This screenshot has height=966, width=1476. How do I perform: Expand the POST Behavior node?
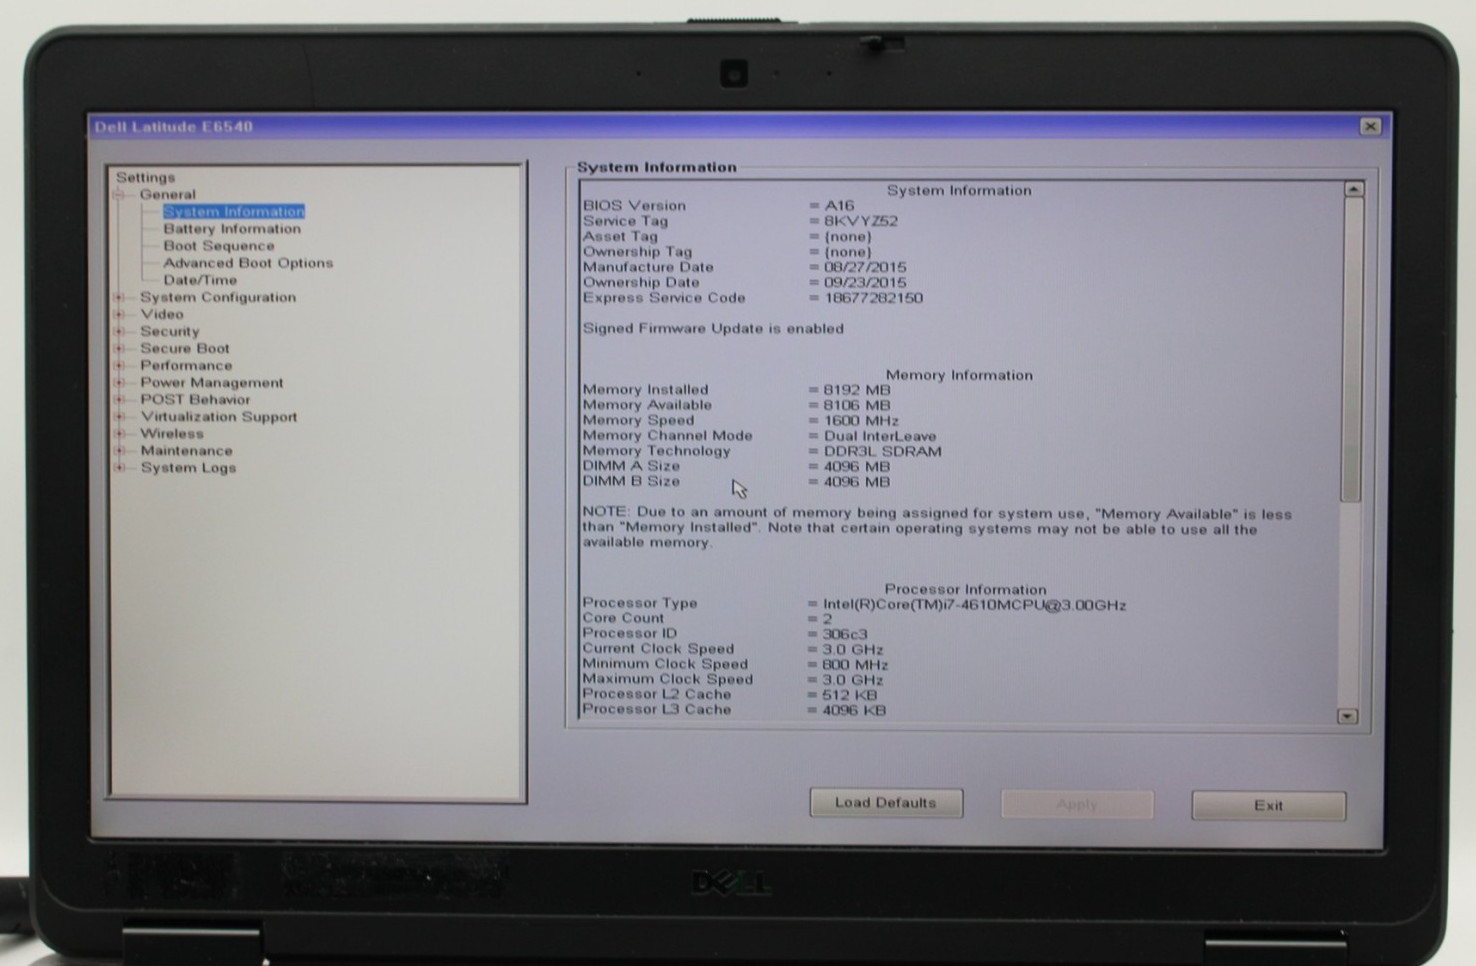(119, 399)
